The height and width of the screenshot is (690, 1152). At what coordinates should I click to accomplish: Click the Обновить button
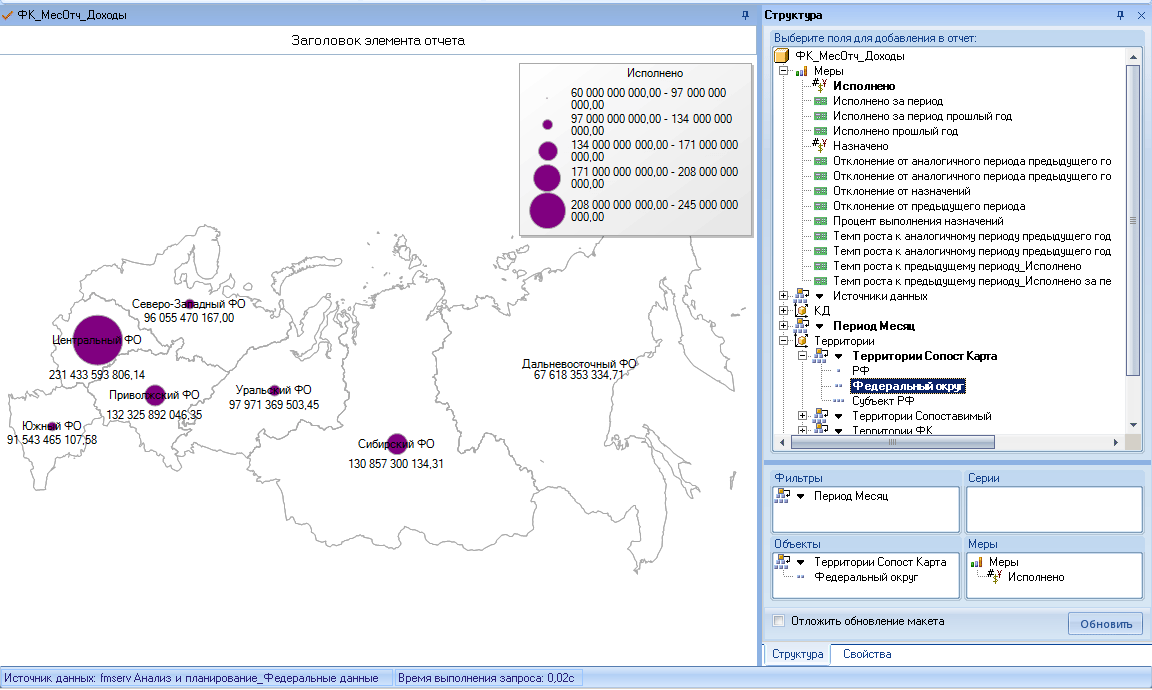click(x=1106, y=624)
